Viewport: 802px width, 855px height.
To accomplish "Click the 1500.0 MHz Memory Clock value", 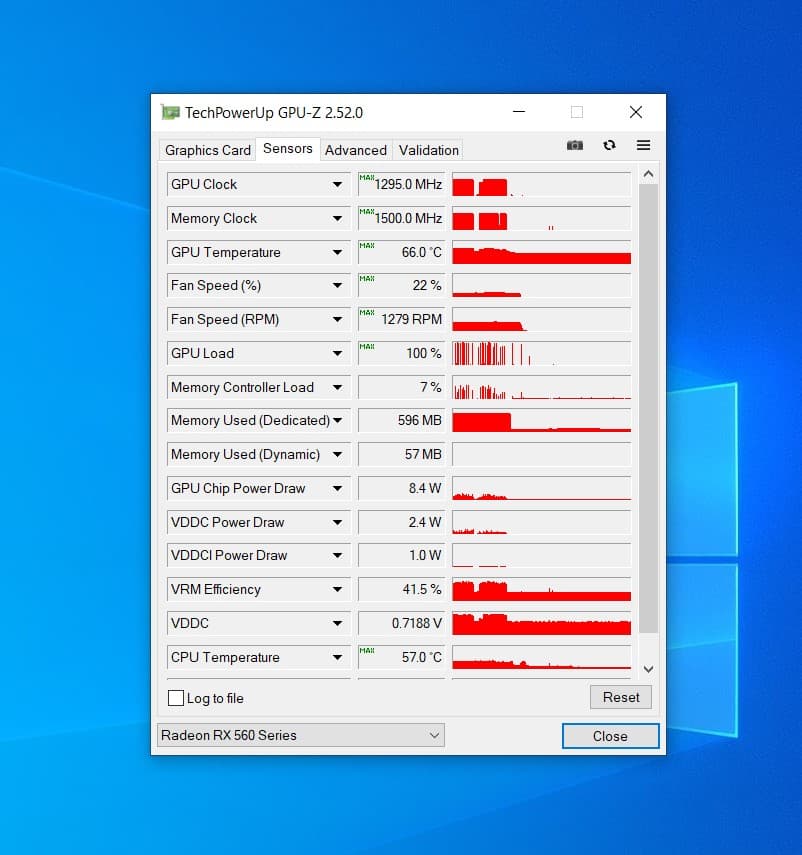I will click(x=402, y=218).
